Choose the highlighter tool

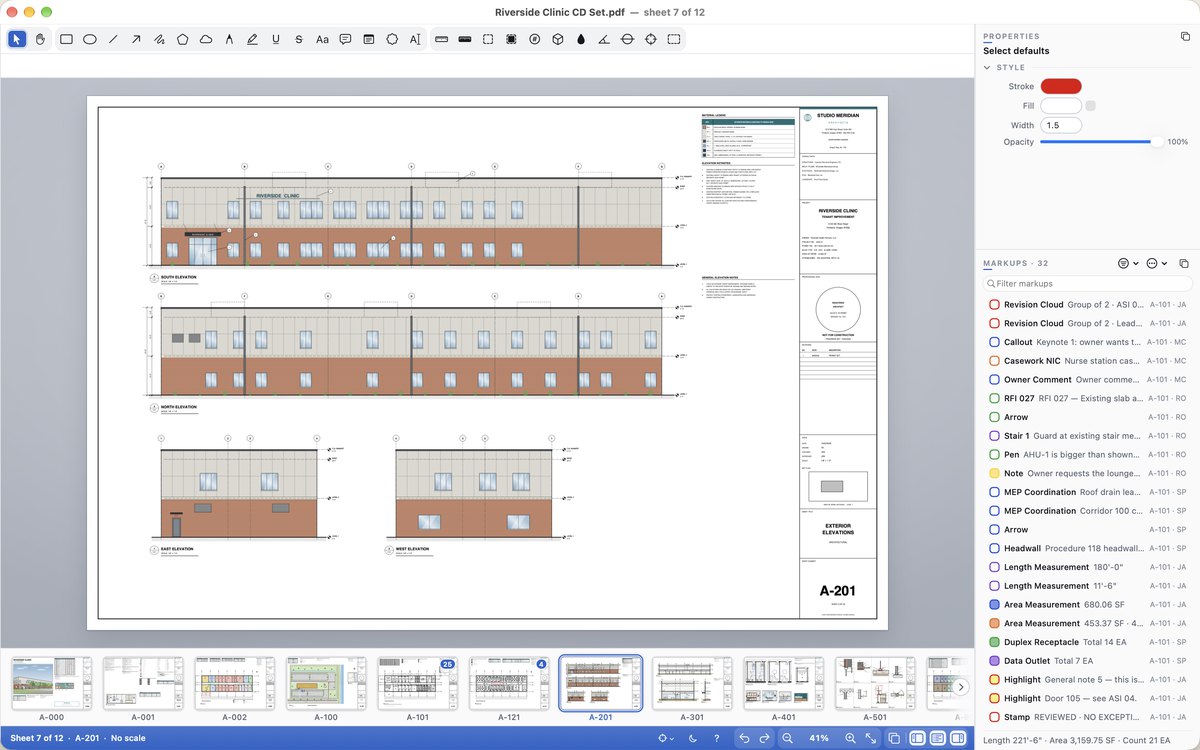pyautogui.click(x=252, y=39)
